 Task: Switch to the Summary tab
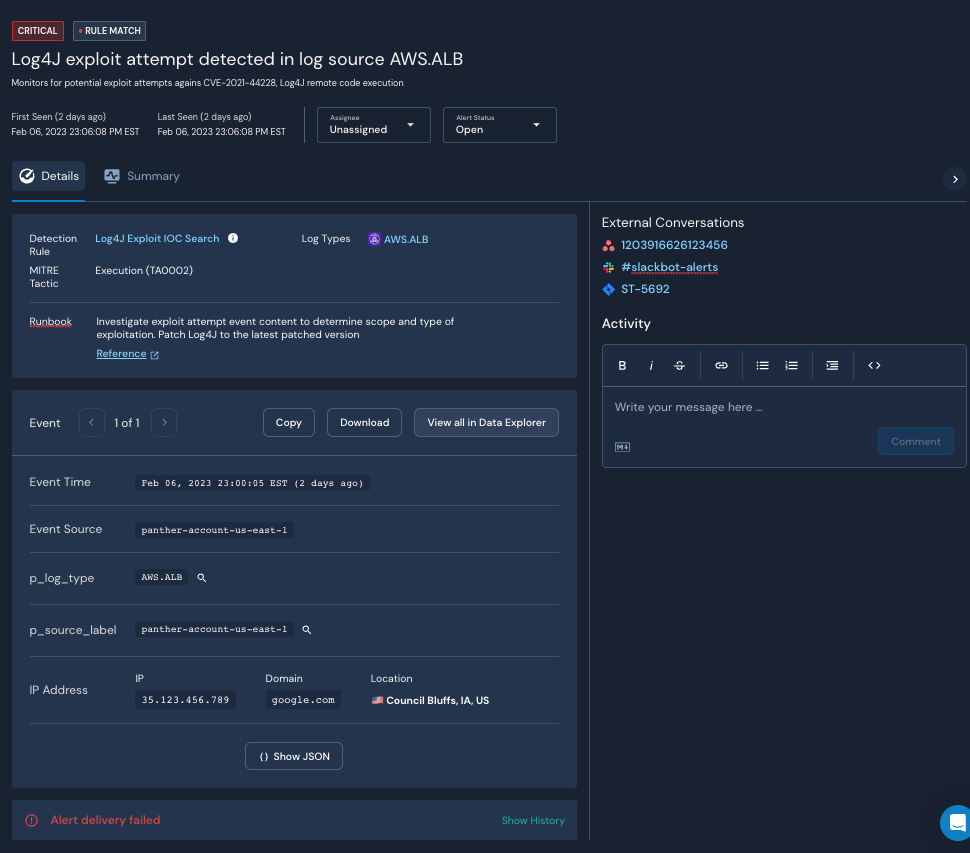142,176
